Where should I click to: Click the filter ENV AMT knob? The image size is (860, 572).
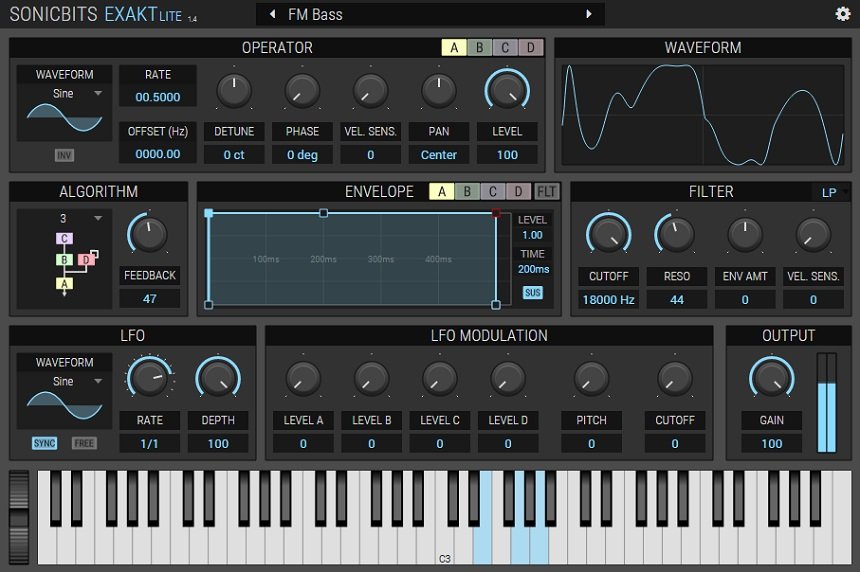coord(744,235)
